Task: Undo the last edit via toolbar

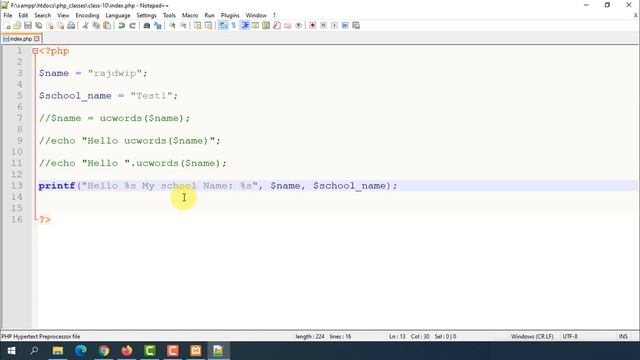Action: coord(121,25)
